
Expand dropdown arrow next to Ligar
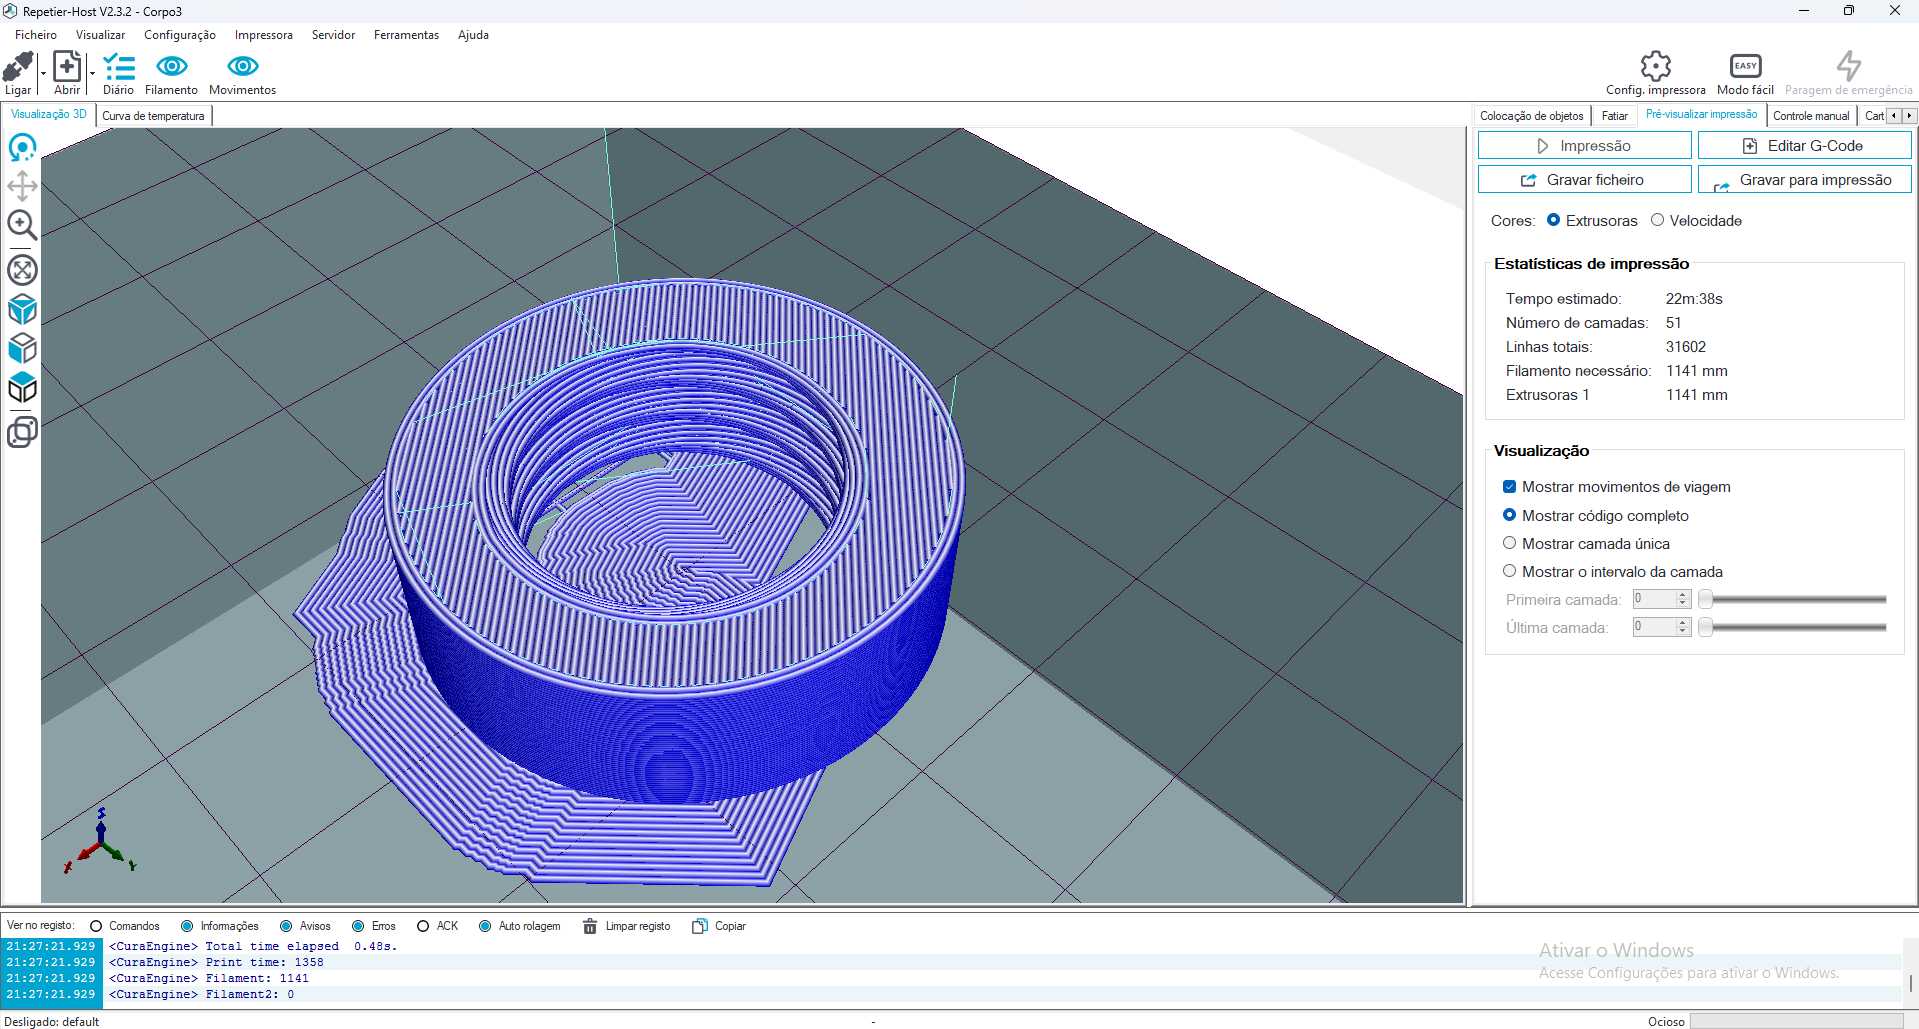click(43, 73)
